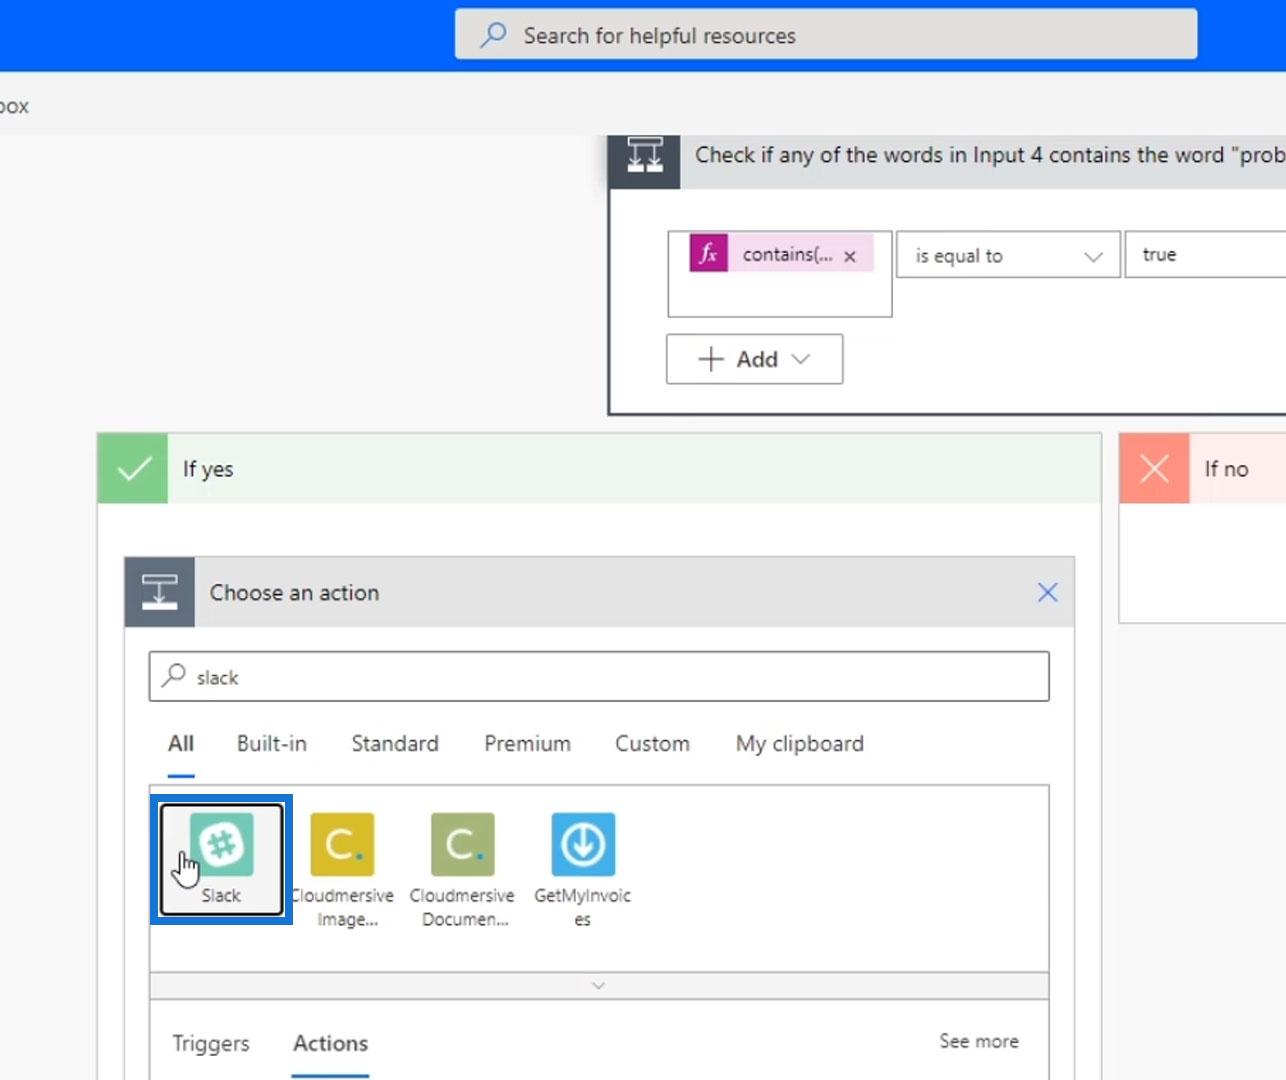Show Premium connectors tab
The width and height of the screenshot is (1286, 1080).
(x=528, y=744)
